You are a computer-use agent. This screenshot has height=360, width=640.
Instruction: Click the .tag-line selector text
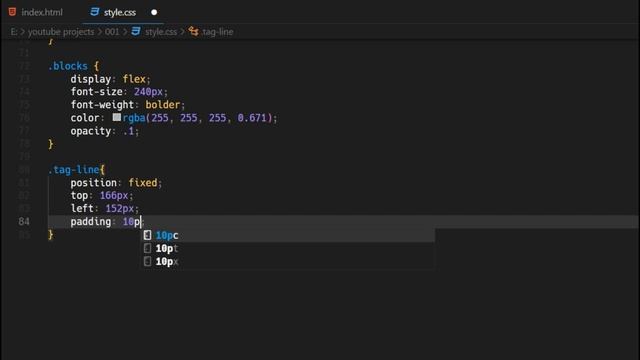(x=74, y=170)
